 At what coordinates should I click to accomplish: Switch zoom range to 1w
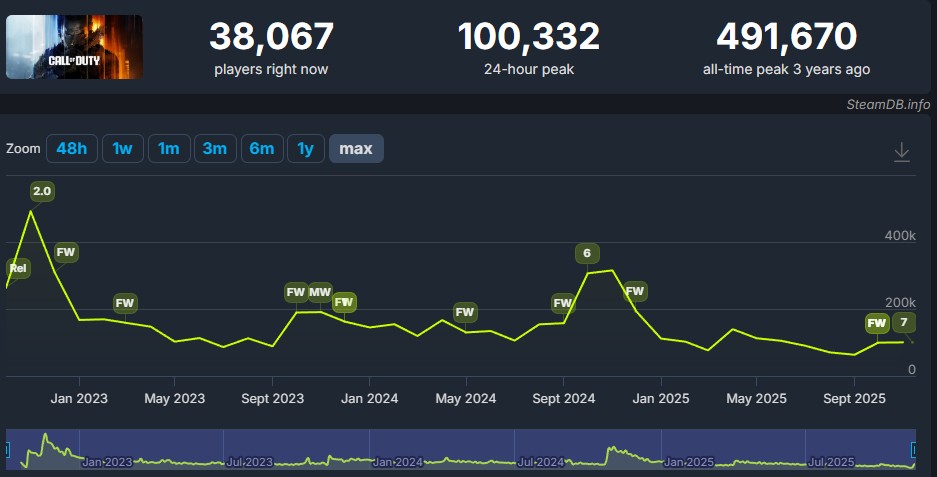(122, 149)
